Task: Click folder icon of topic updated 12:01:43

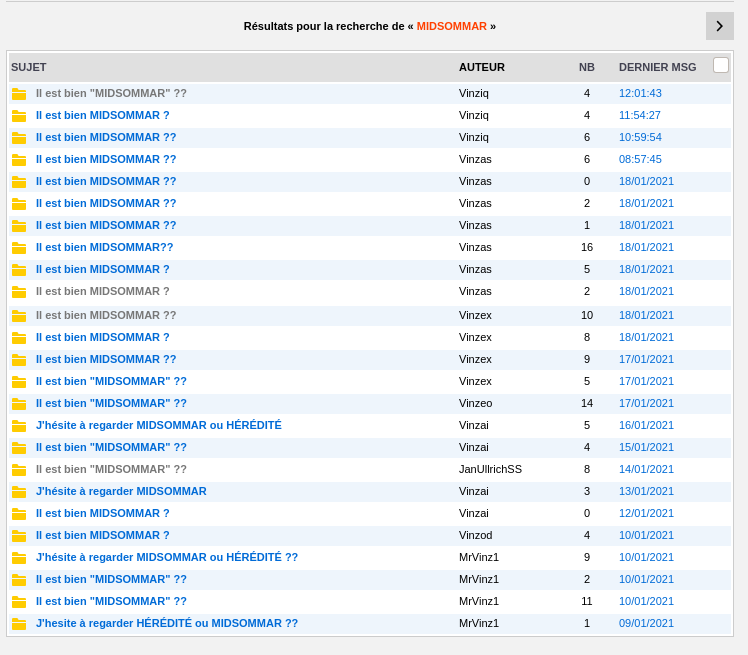Action: tap(19, 94)
